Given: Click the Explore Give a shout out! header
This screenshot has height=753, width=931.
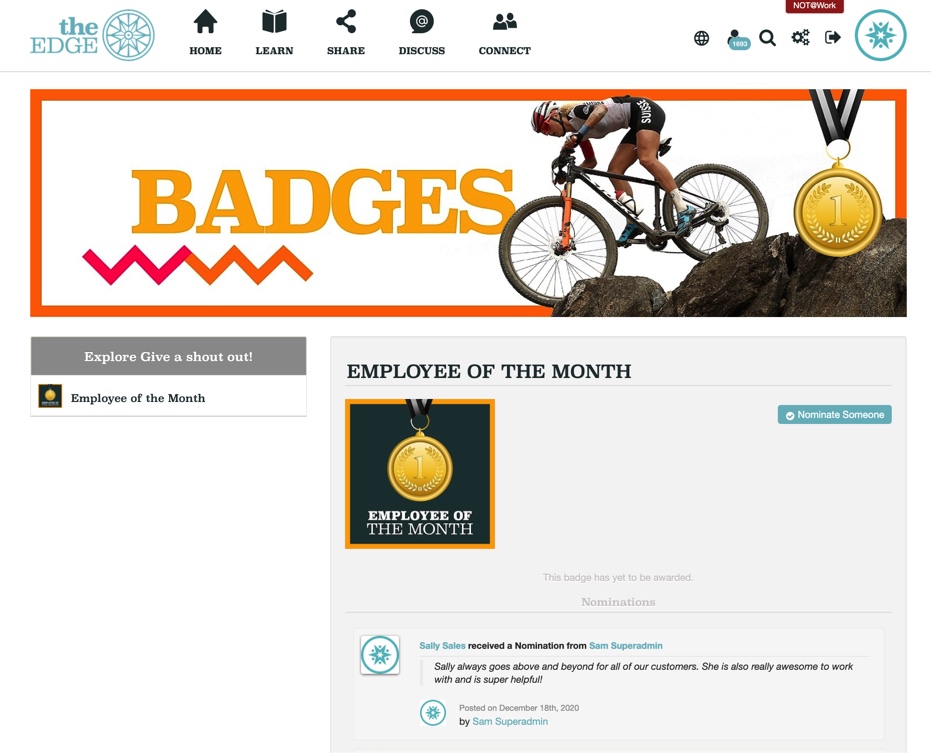Looking at the screenshot, I should pyautogui.click(x=169, y=356).
